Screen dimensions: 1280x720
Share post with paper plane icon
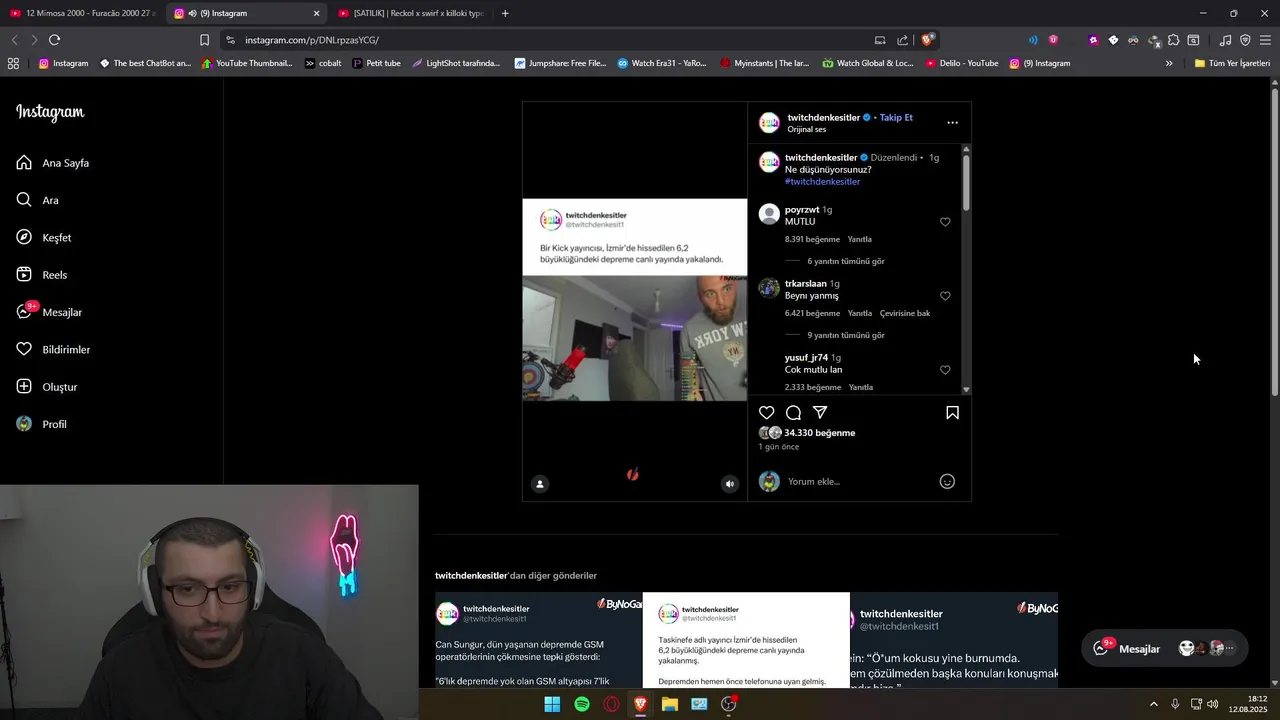(820, 413)
